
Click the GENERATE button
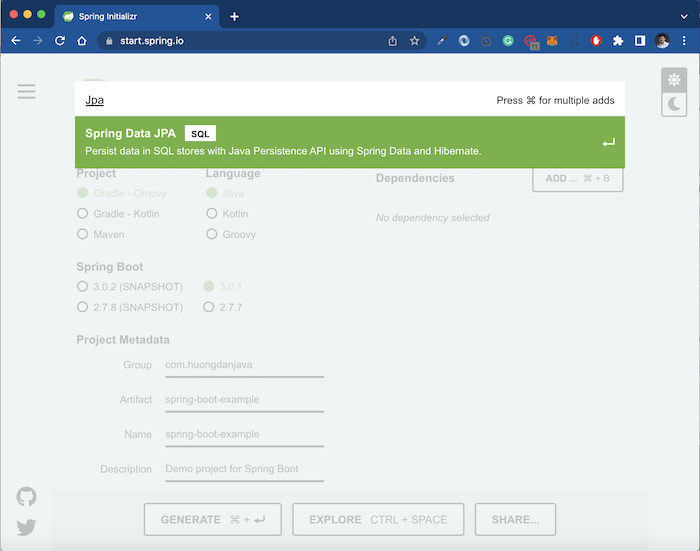point(212,519)
